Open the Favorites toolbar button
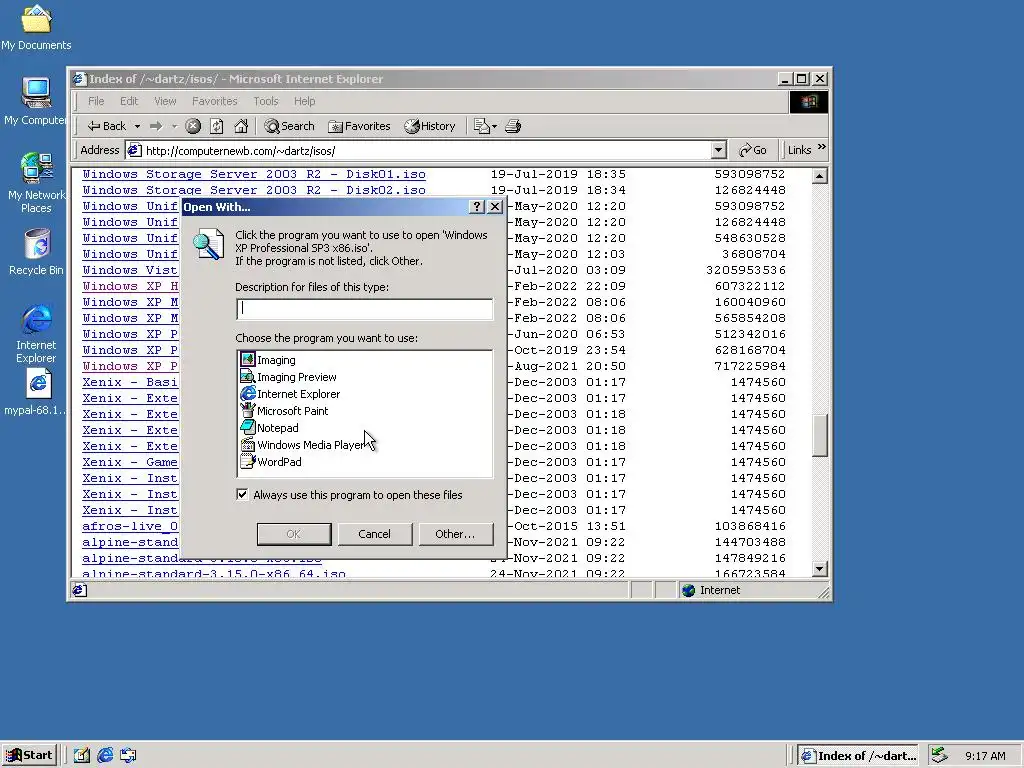 pyautogui.click(x=359, y=126)
